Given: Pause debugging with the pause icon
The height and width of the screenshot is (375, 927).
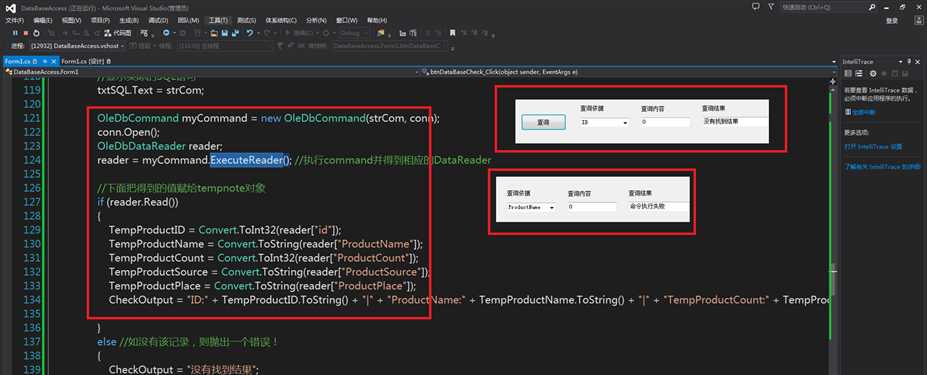Looking at the screenshot, I should [x=16, y=33].
